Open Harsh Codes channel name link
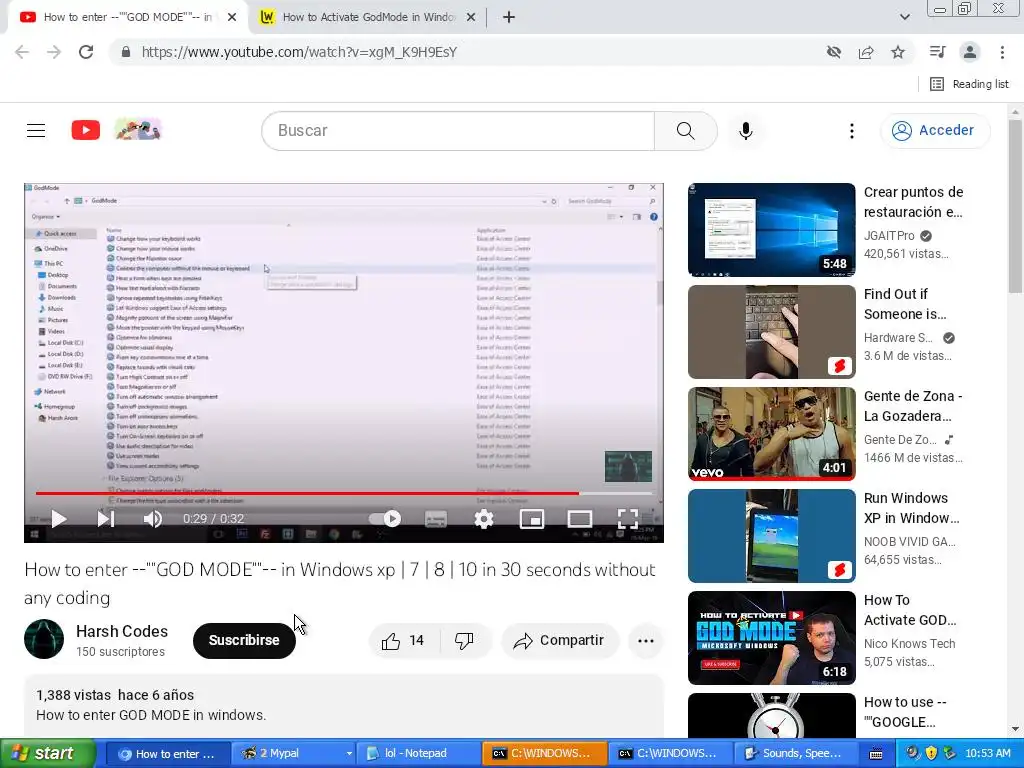 [122, 632]
